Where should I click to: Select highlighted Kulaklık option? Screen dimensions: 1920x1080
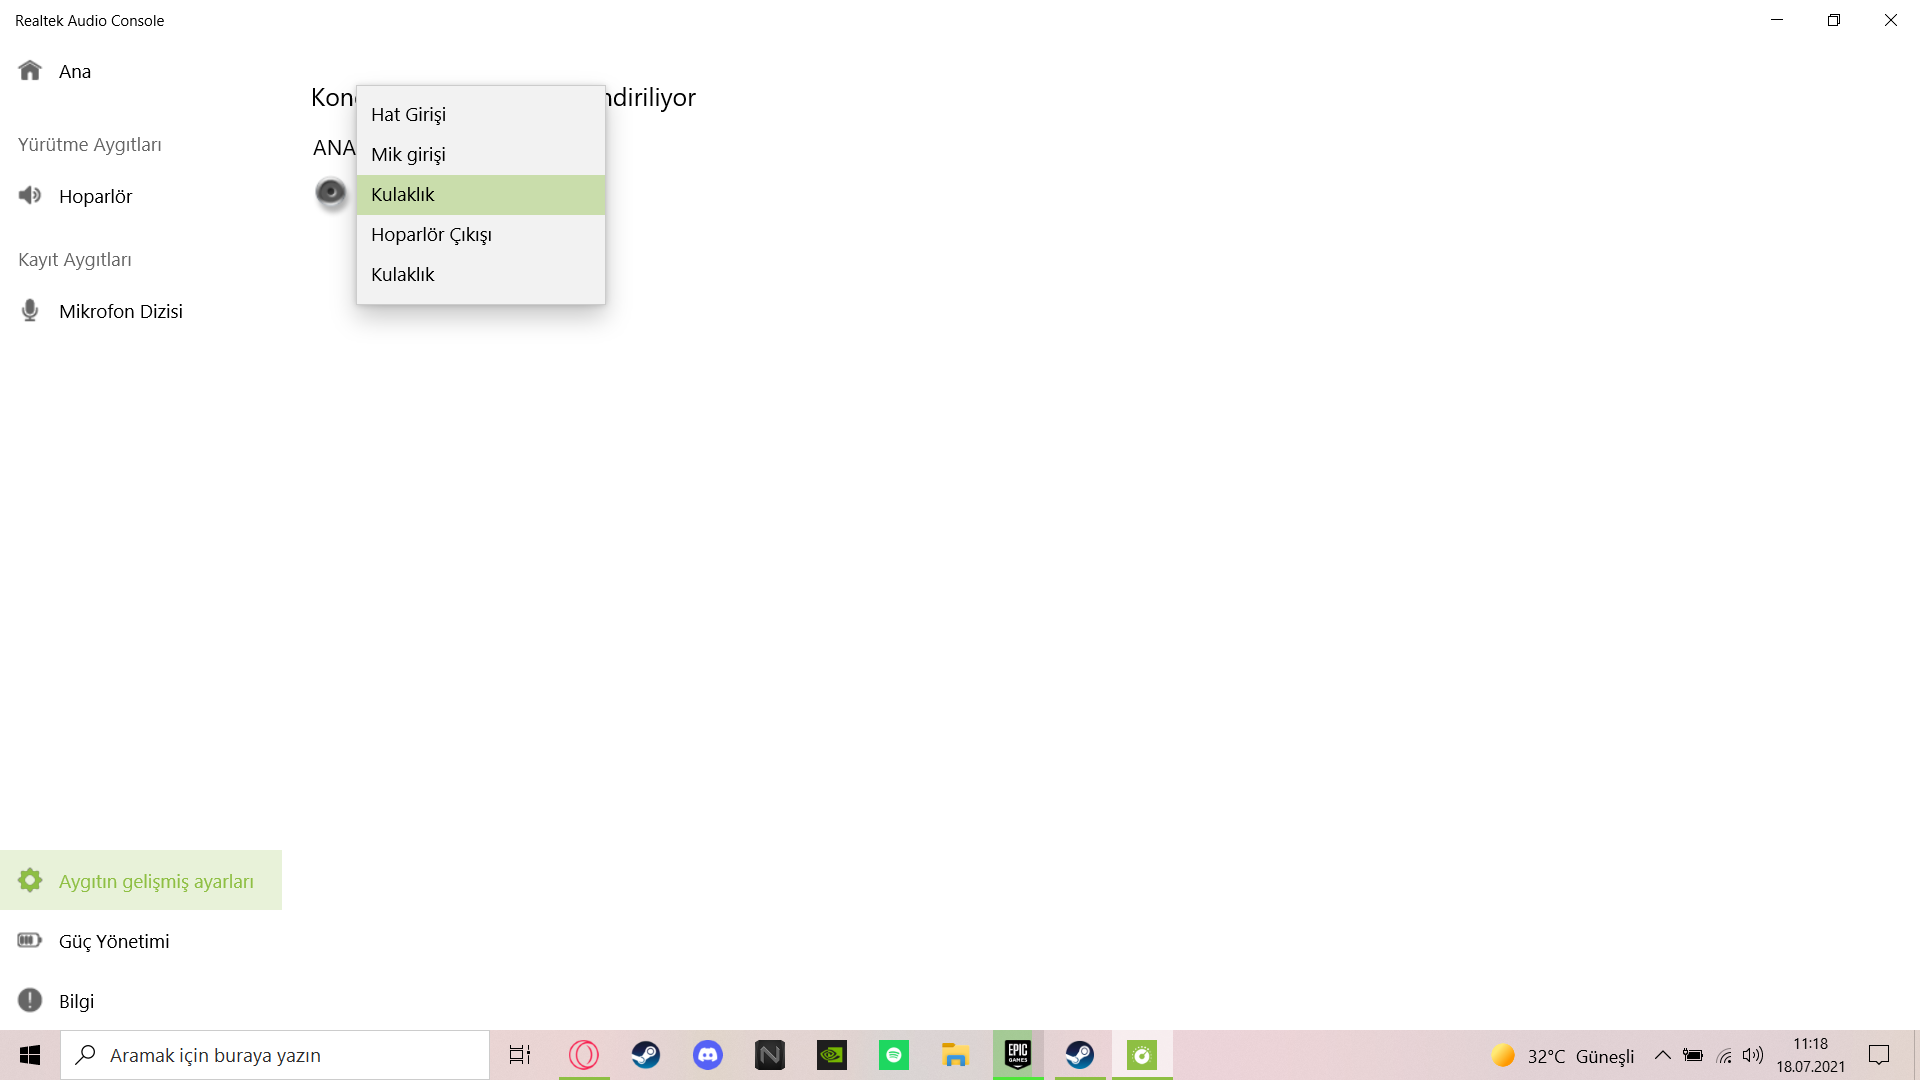(x=403, y=194)
